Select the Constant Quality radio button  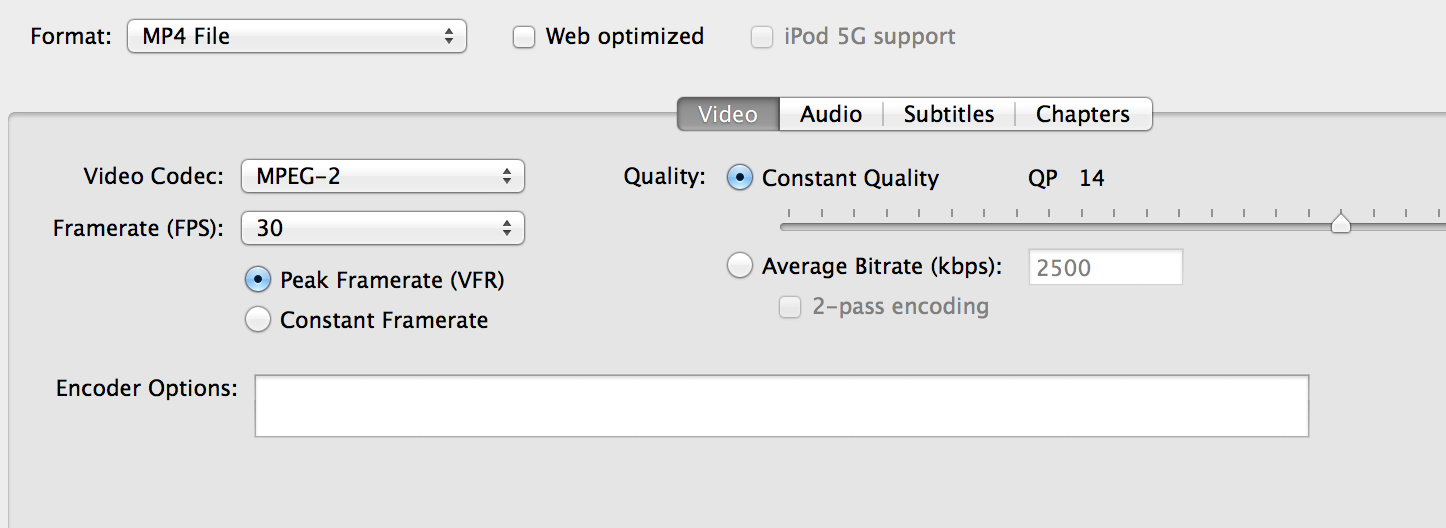tap(740, 178)
